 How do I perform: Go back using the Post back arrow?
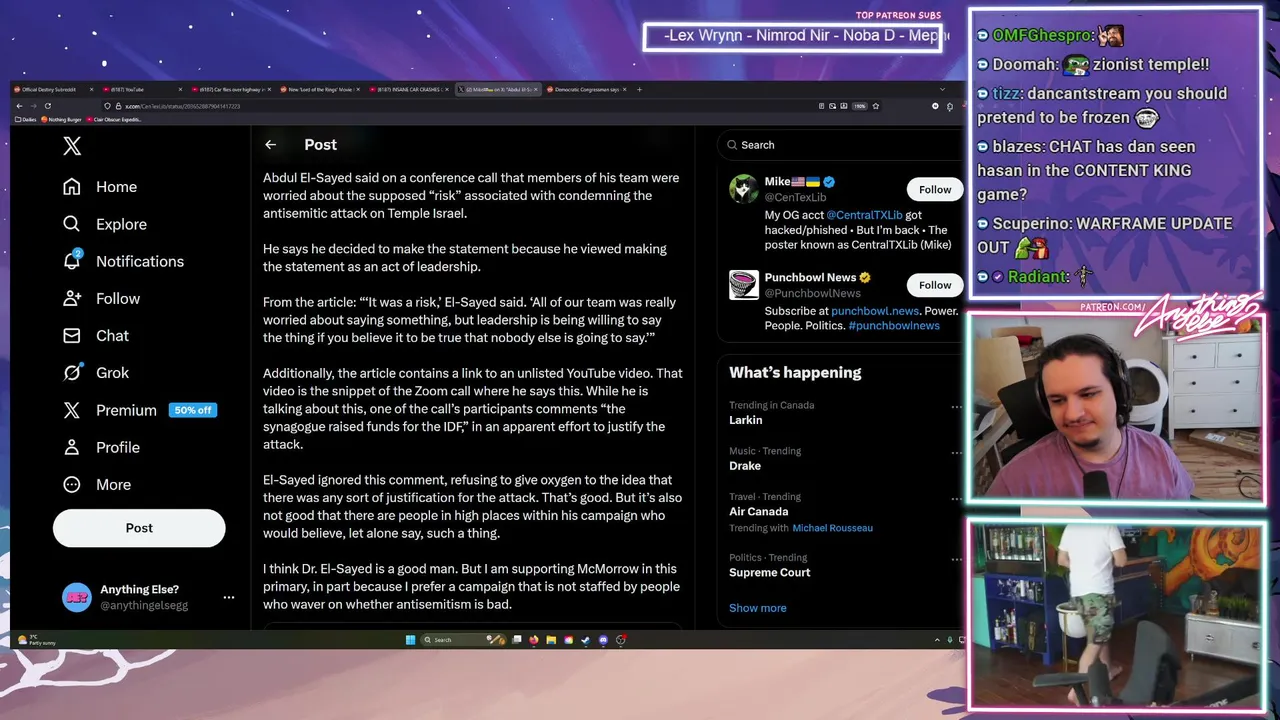pyautogui.click(x=270, y=145)
